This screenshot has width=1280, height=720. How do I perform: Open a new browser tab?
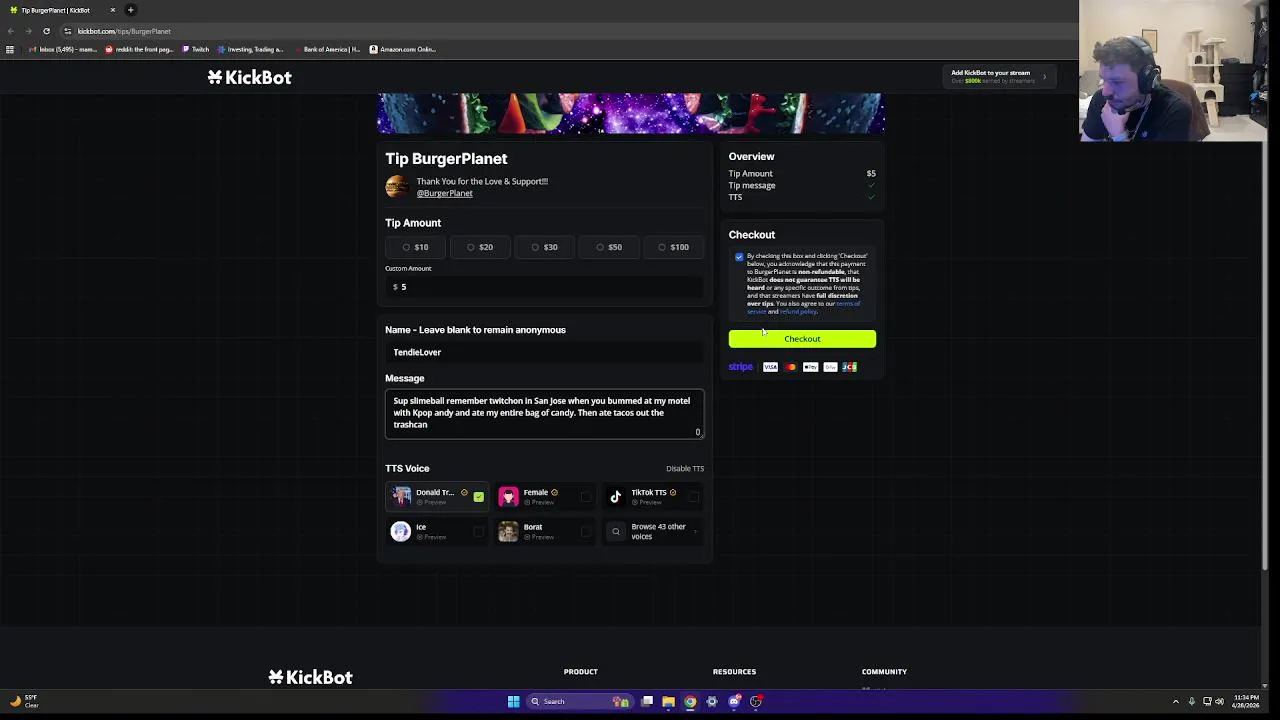point(130,10)
